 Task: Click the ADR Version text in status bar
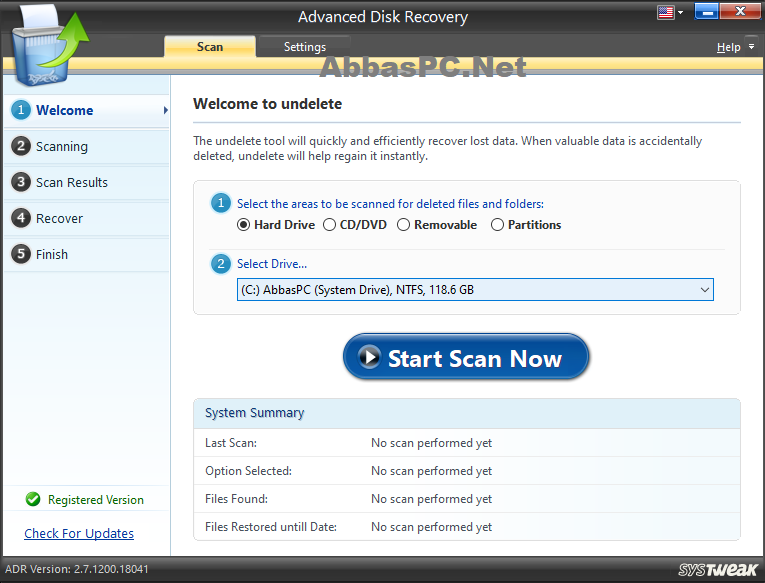pyautogui.click(x=77, y=569)
